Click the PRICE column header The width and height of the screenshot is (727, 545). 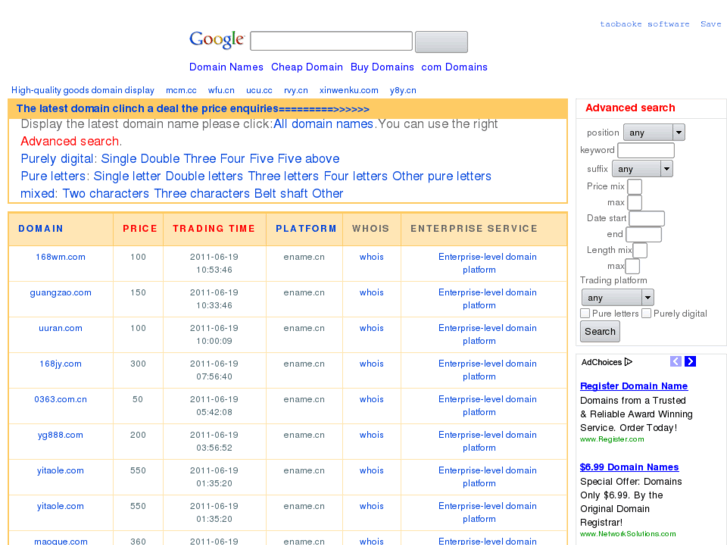click(140, 229)
